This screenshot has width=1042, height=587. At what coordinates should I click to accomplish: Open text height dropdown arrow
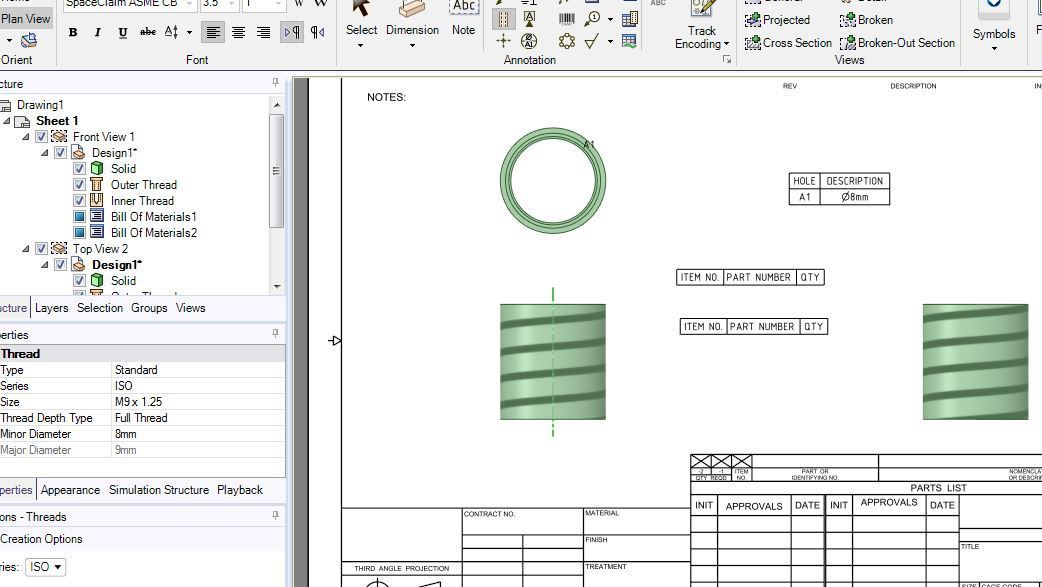(189, 32)
